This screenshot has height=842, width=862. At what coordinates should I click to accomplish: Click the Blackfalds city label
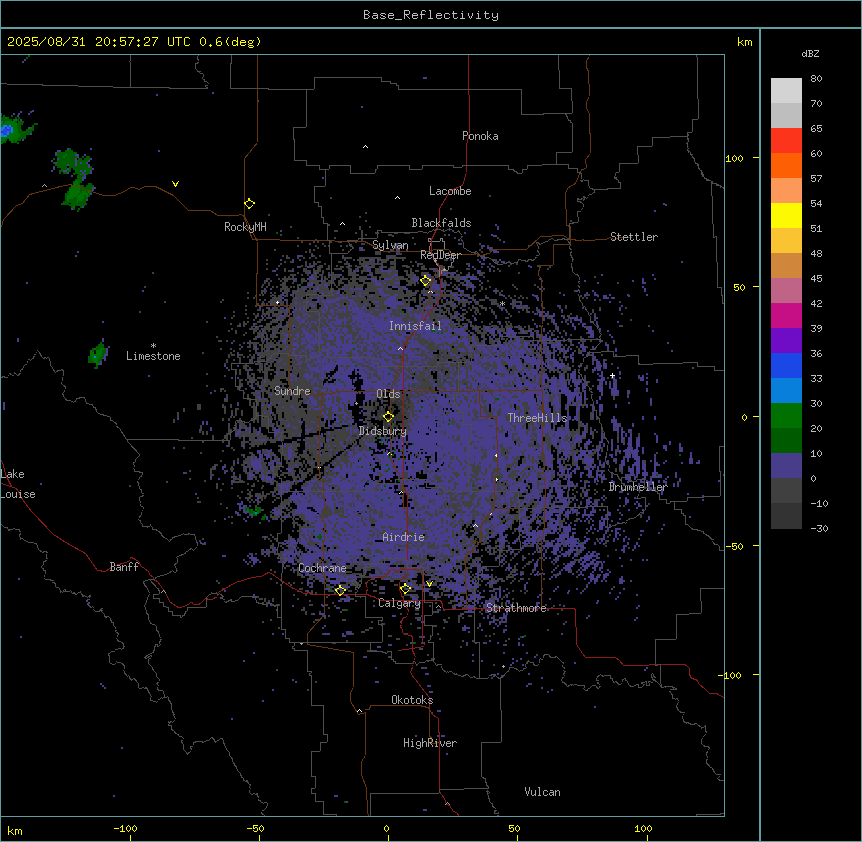coord(441,223)
